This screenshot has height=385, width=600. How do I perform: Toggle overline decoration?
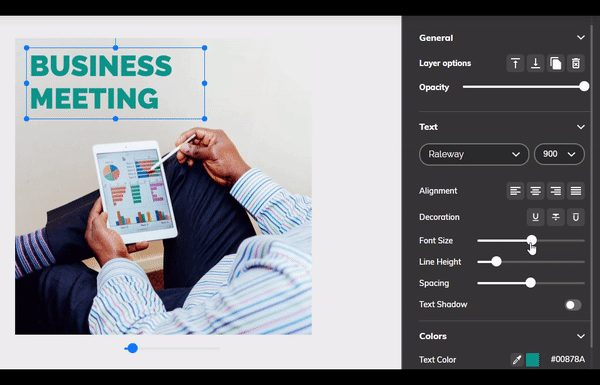tap(576, 217)
